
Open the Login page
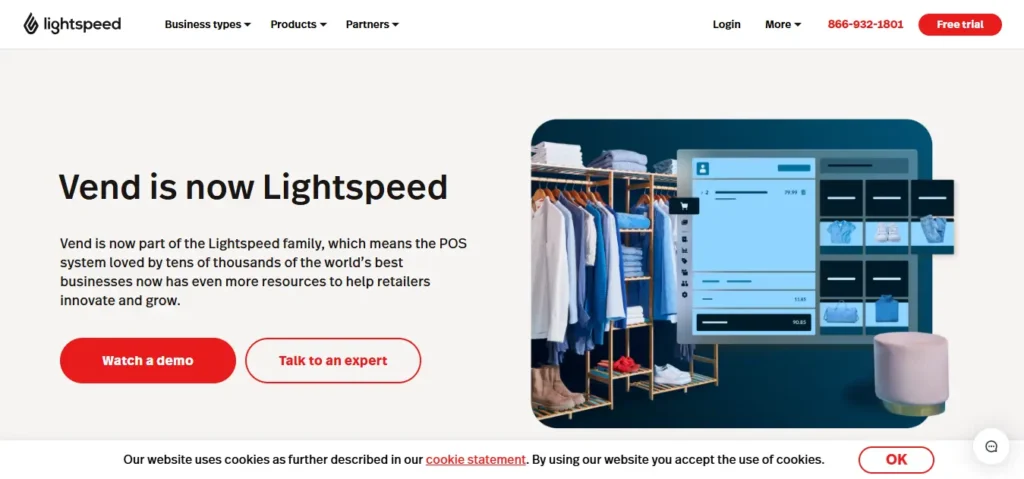coord(726,24)
